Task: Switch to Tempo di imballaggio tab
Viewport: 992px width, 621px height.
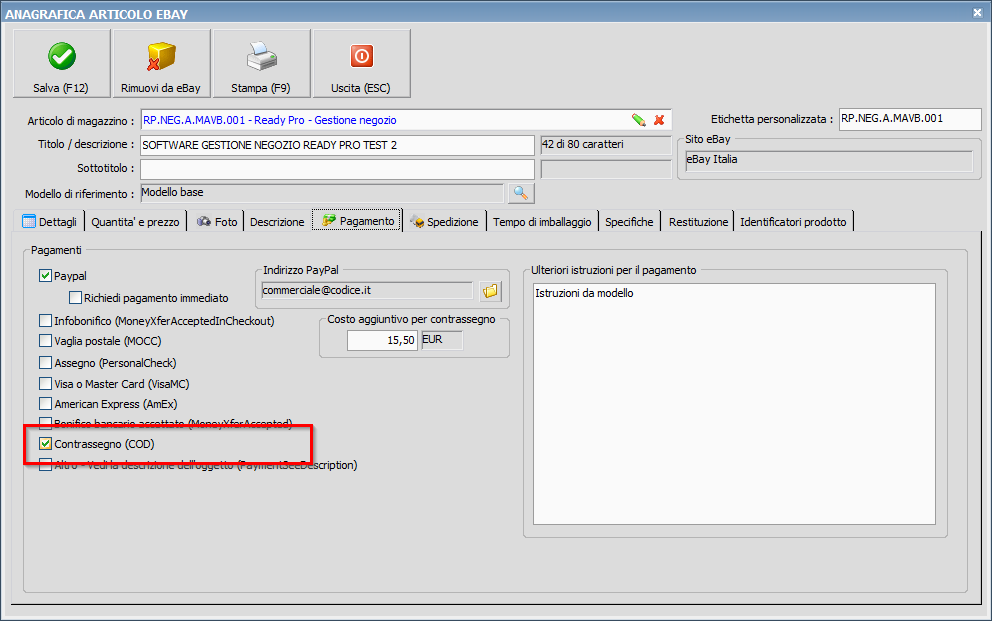Action: coord(542,222)
